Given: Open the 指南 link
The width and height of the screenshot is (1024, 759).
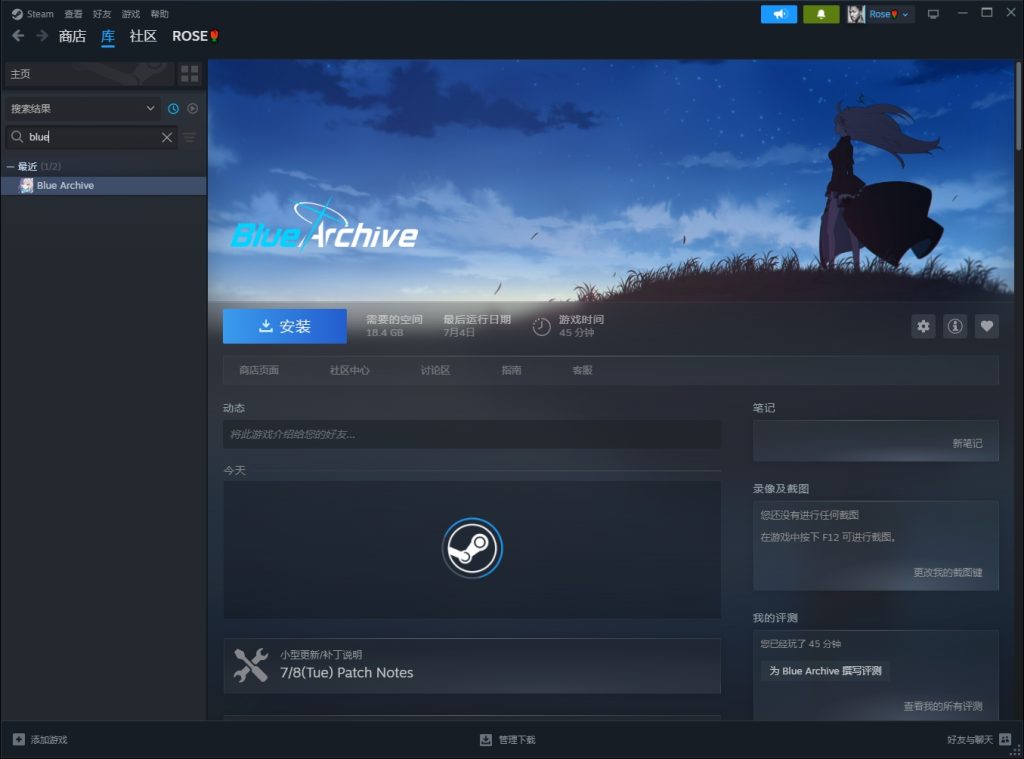Looking at the screenshot, I should [x=511, y=370].
